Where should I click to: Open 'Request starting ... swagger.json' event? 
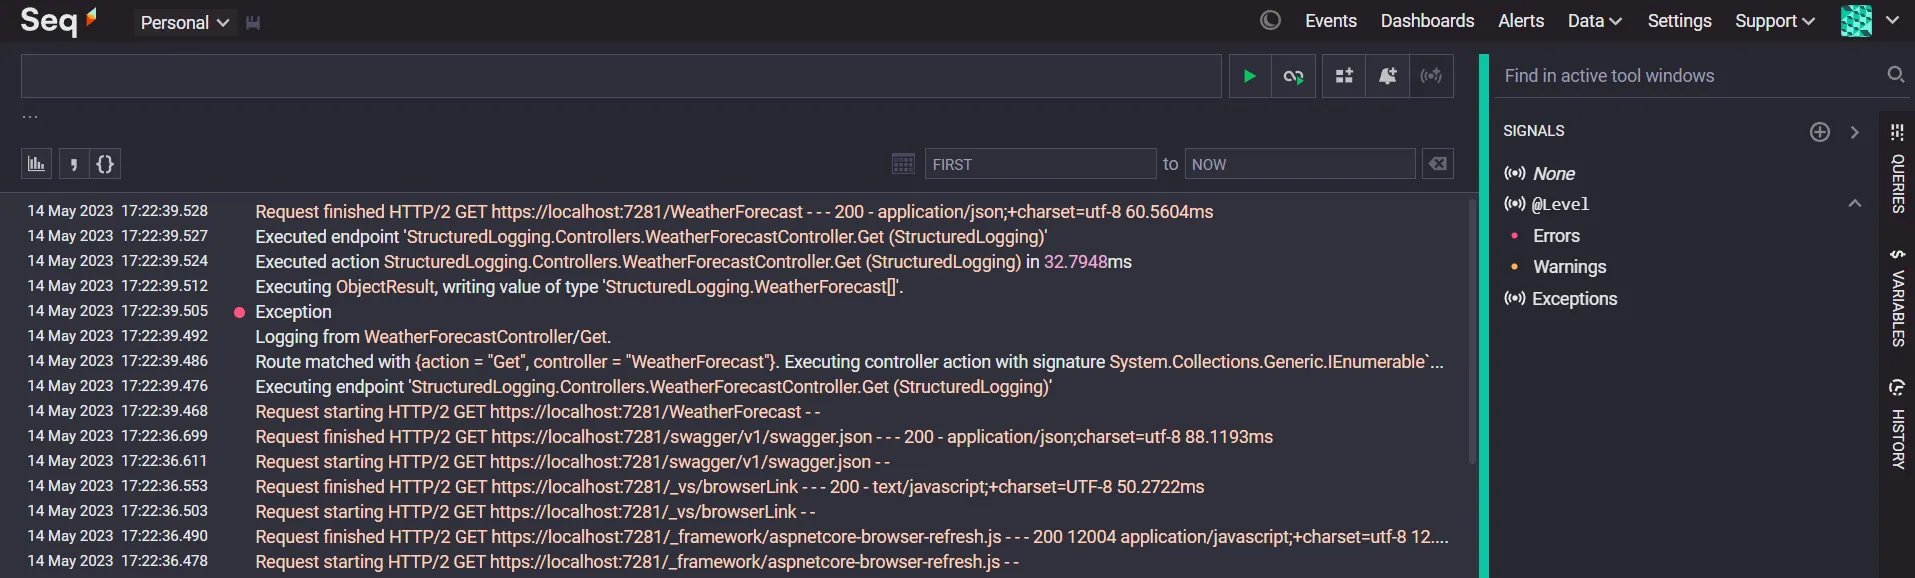click(x=572, y=462)
